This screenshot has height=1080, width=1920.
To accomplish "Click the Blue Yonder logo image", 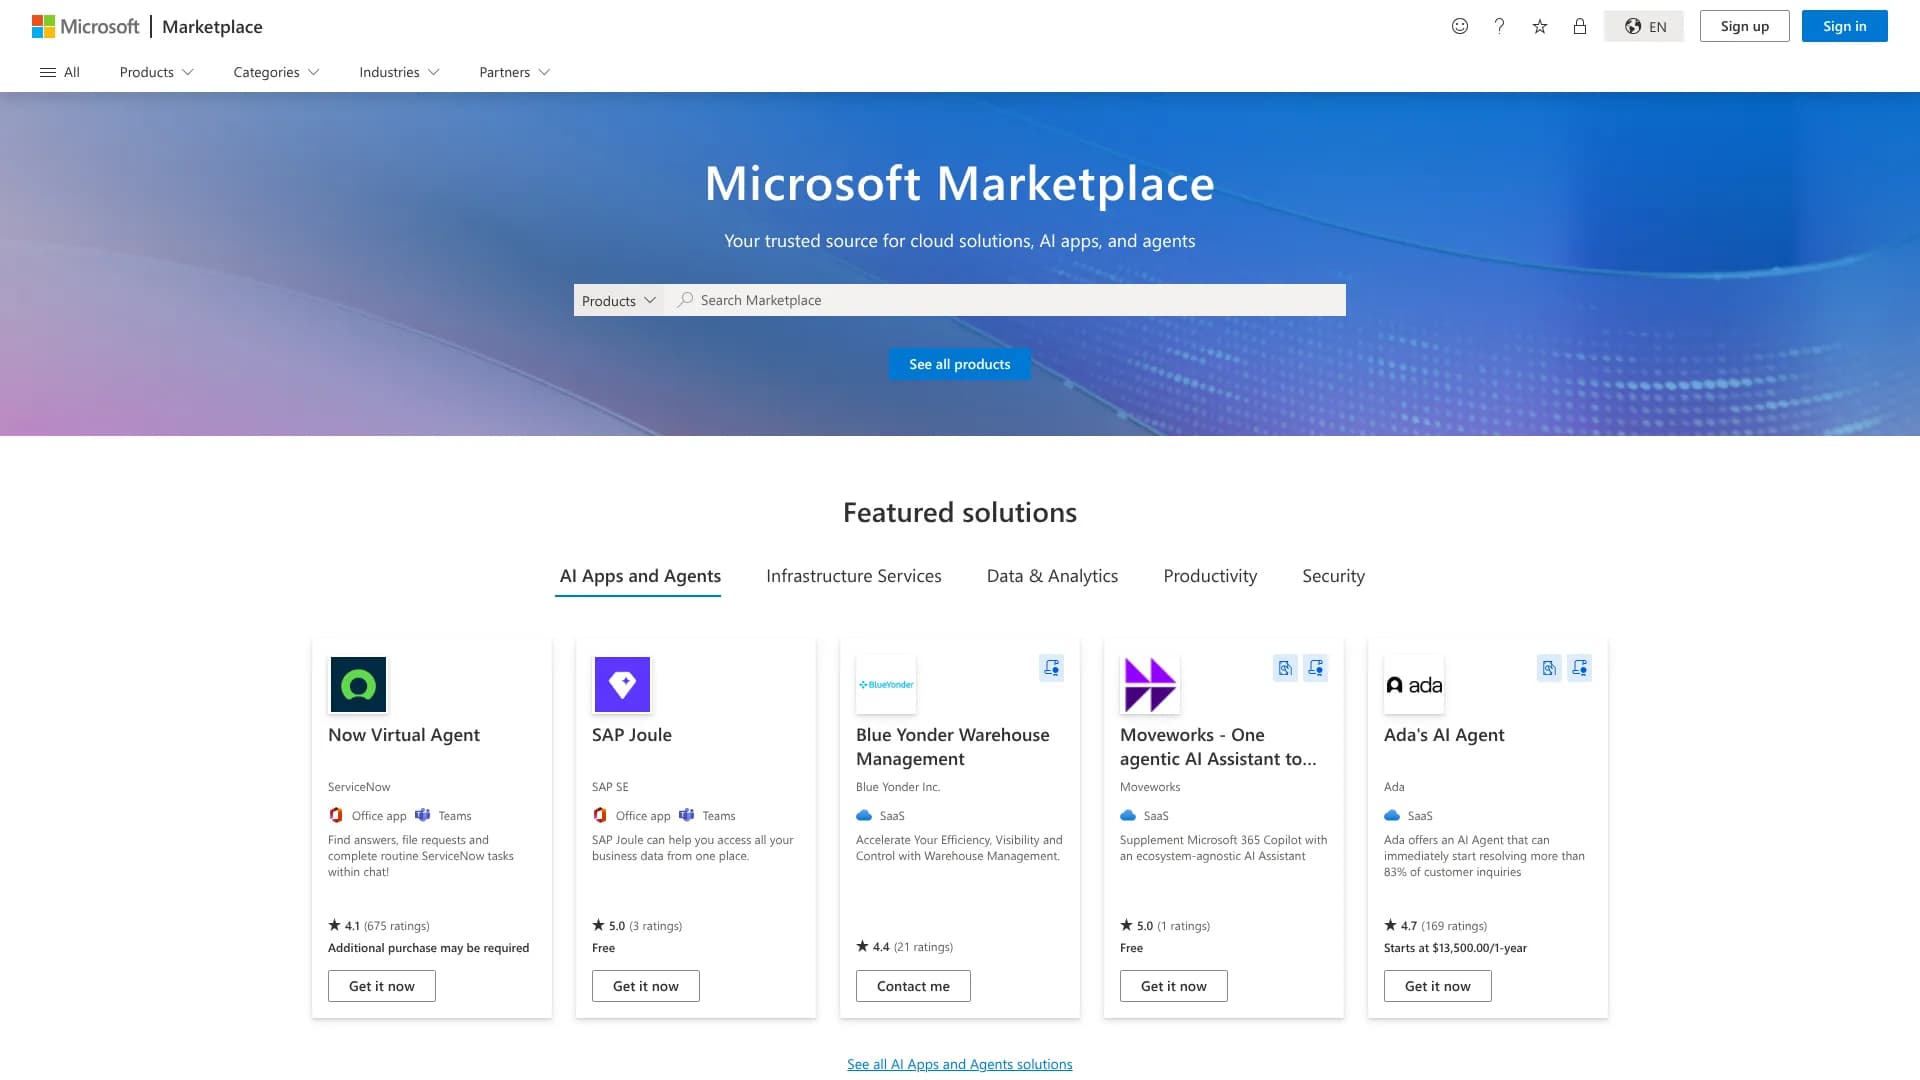I will [x=886, y=684].
